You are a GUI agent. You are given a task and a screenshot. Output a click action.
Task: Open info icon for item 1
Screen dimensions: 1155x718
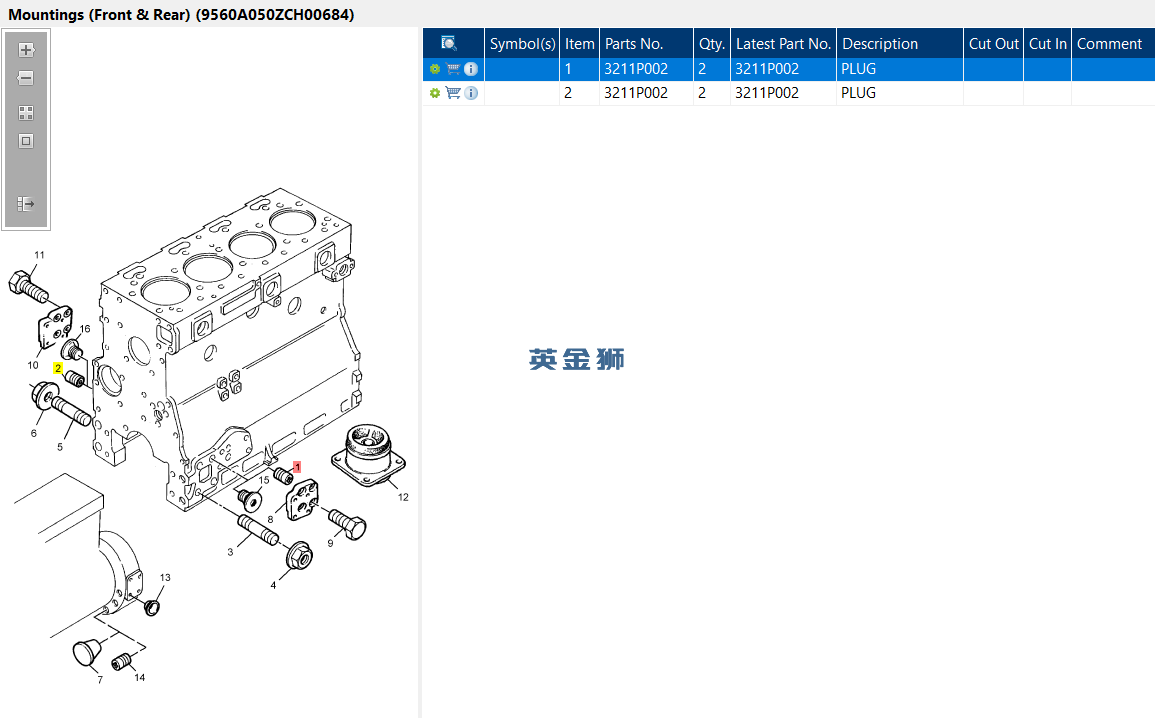[x=471, y=69]
